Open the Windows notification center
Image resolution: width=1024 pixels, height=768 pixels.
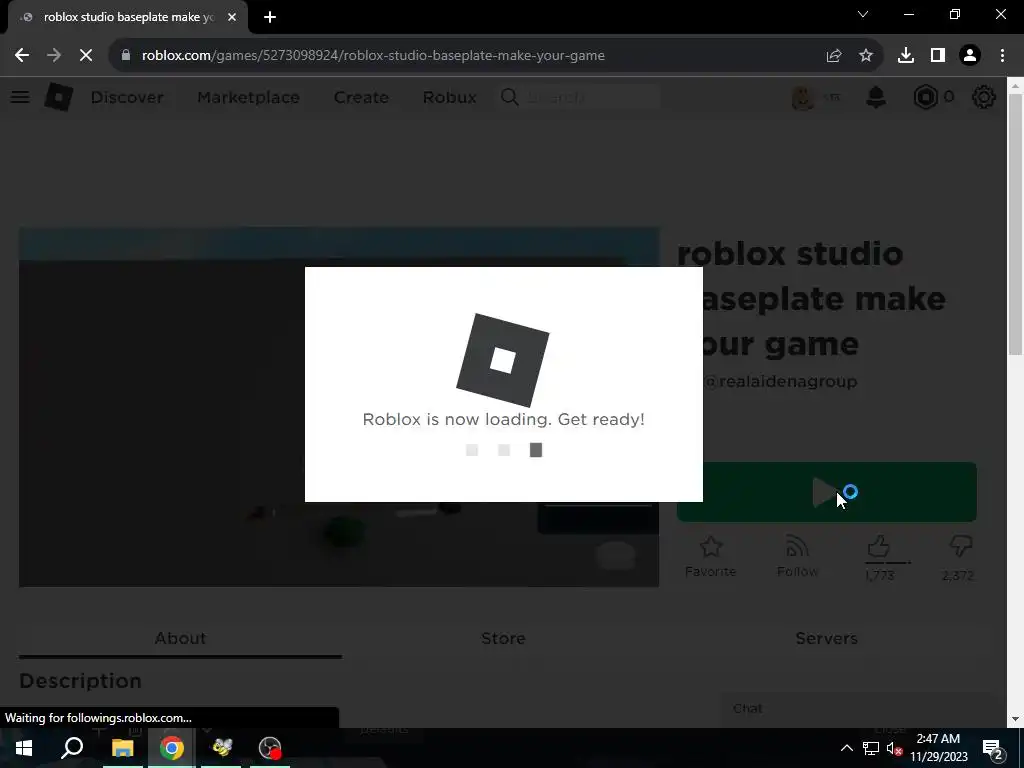(993, 748)
